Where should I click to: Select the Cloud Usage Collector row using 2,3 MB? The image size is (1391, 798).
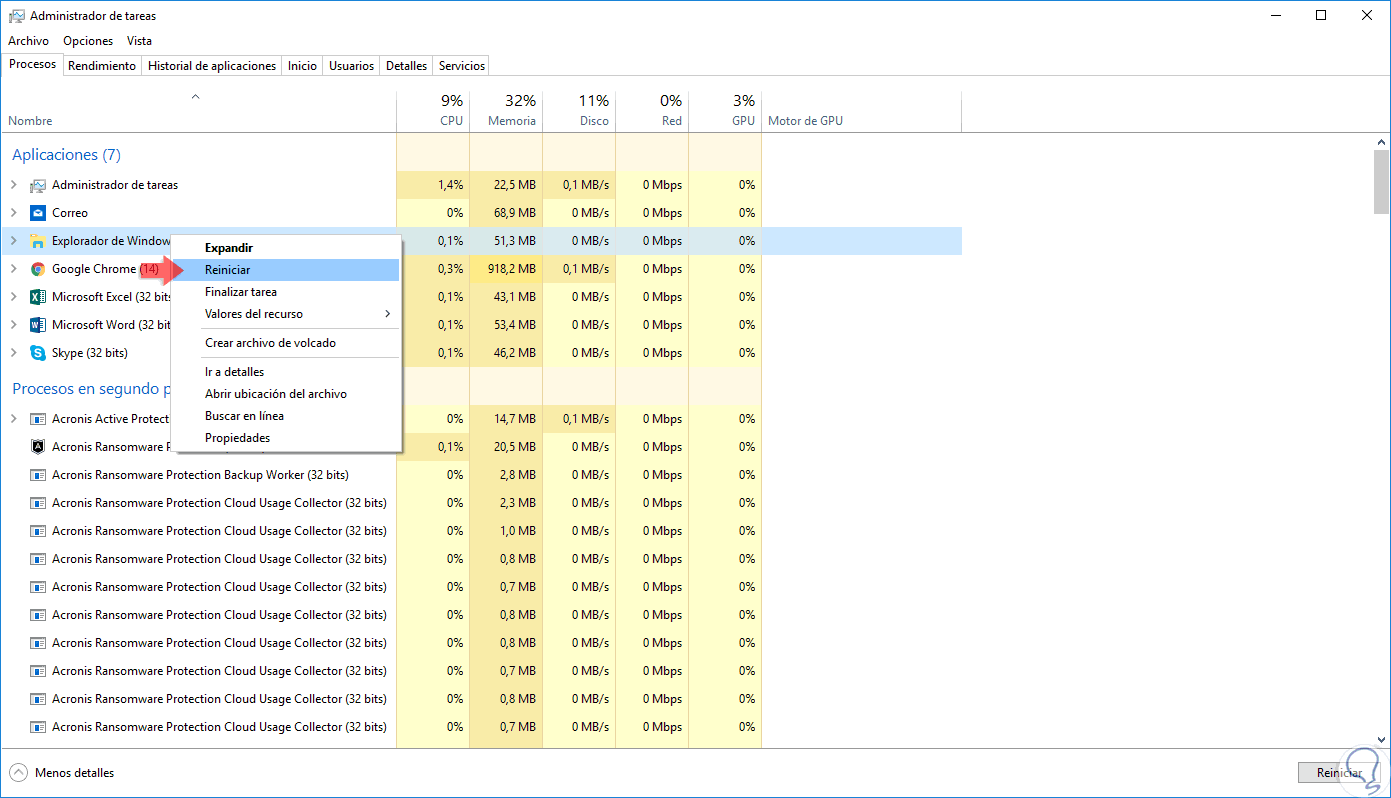click(482, 503)
